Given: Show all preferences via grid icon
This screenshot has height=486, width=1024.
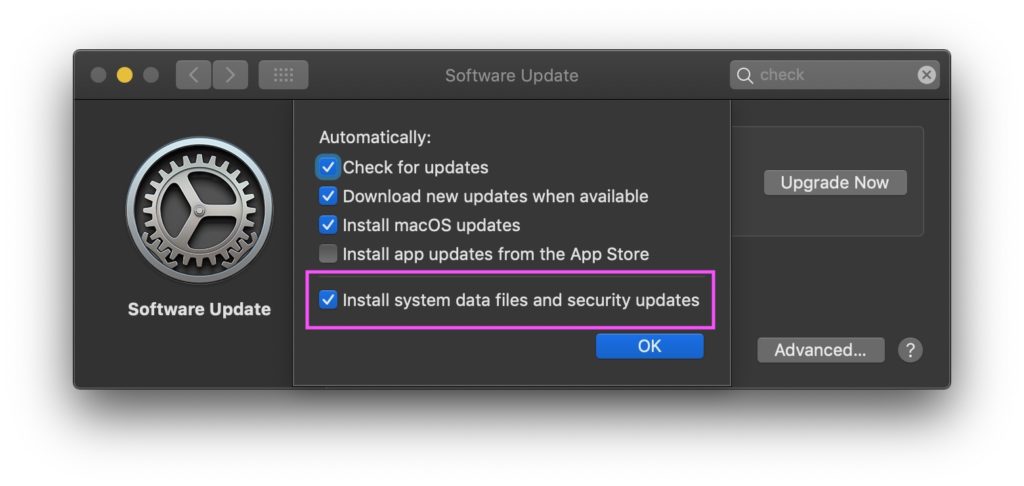Looking at the screenshot, I should pyautogui.click(x=283, y=75).
